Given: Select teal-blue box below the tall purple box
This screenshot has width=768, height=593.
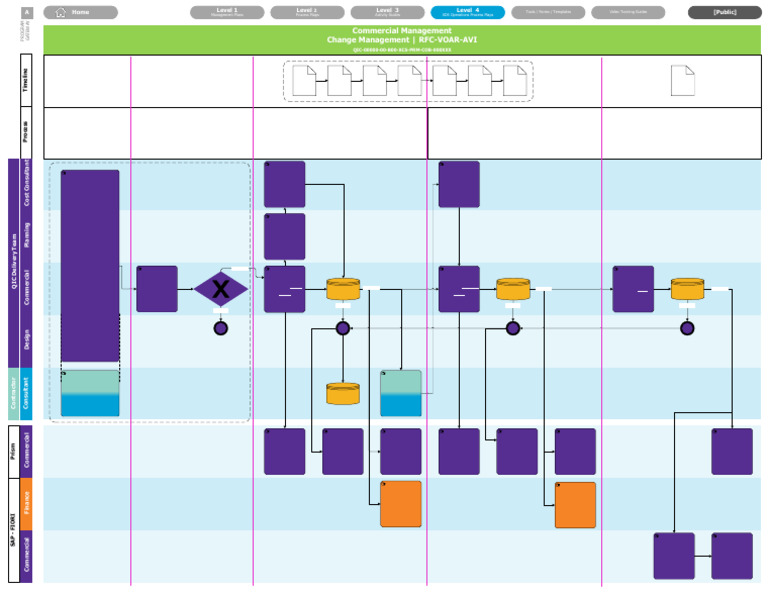Looking at the screenshot, I should pyautogui.click(x=90, y=393).
